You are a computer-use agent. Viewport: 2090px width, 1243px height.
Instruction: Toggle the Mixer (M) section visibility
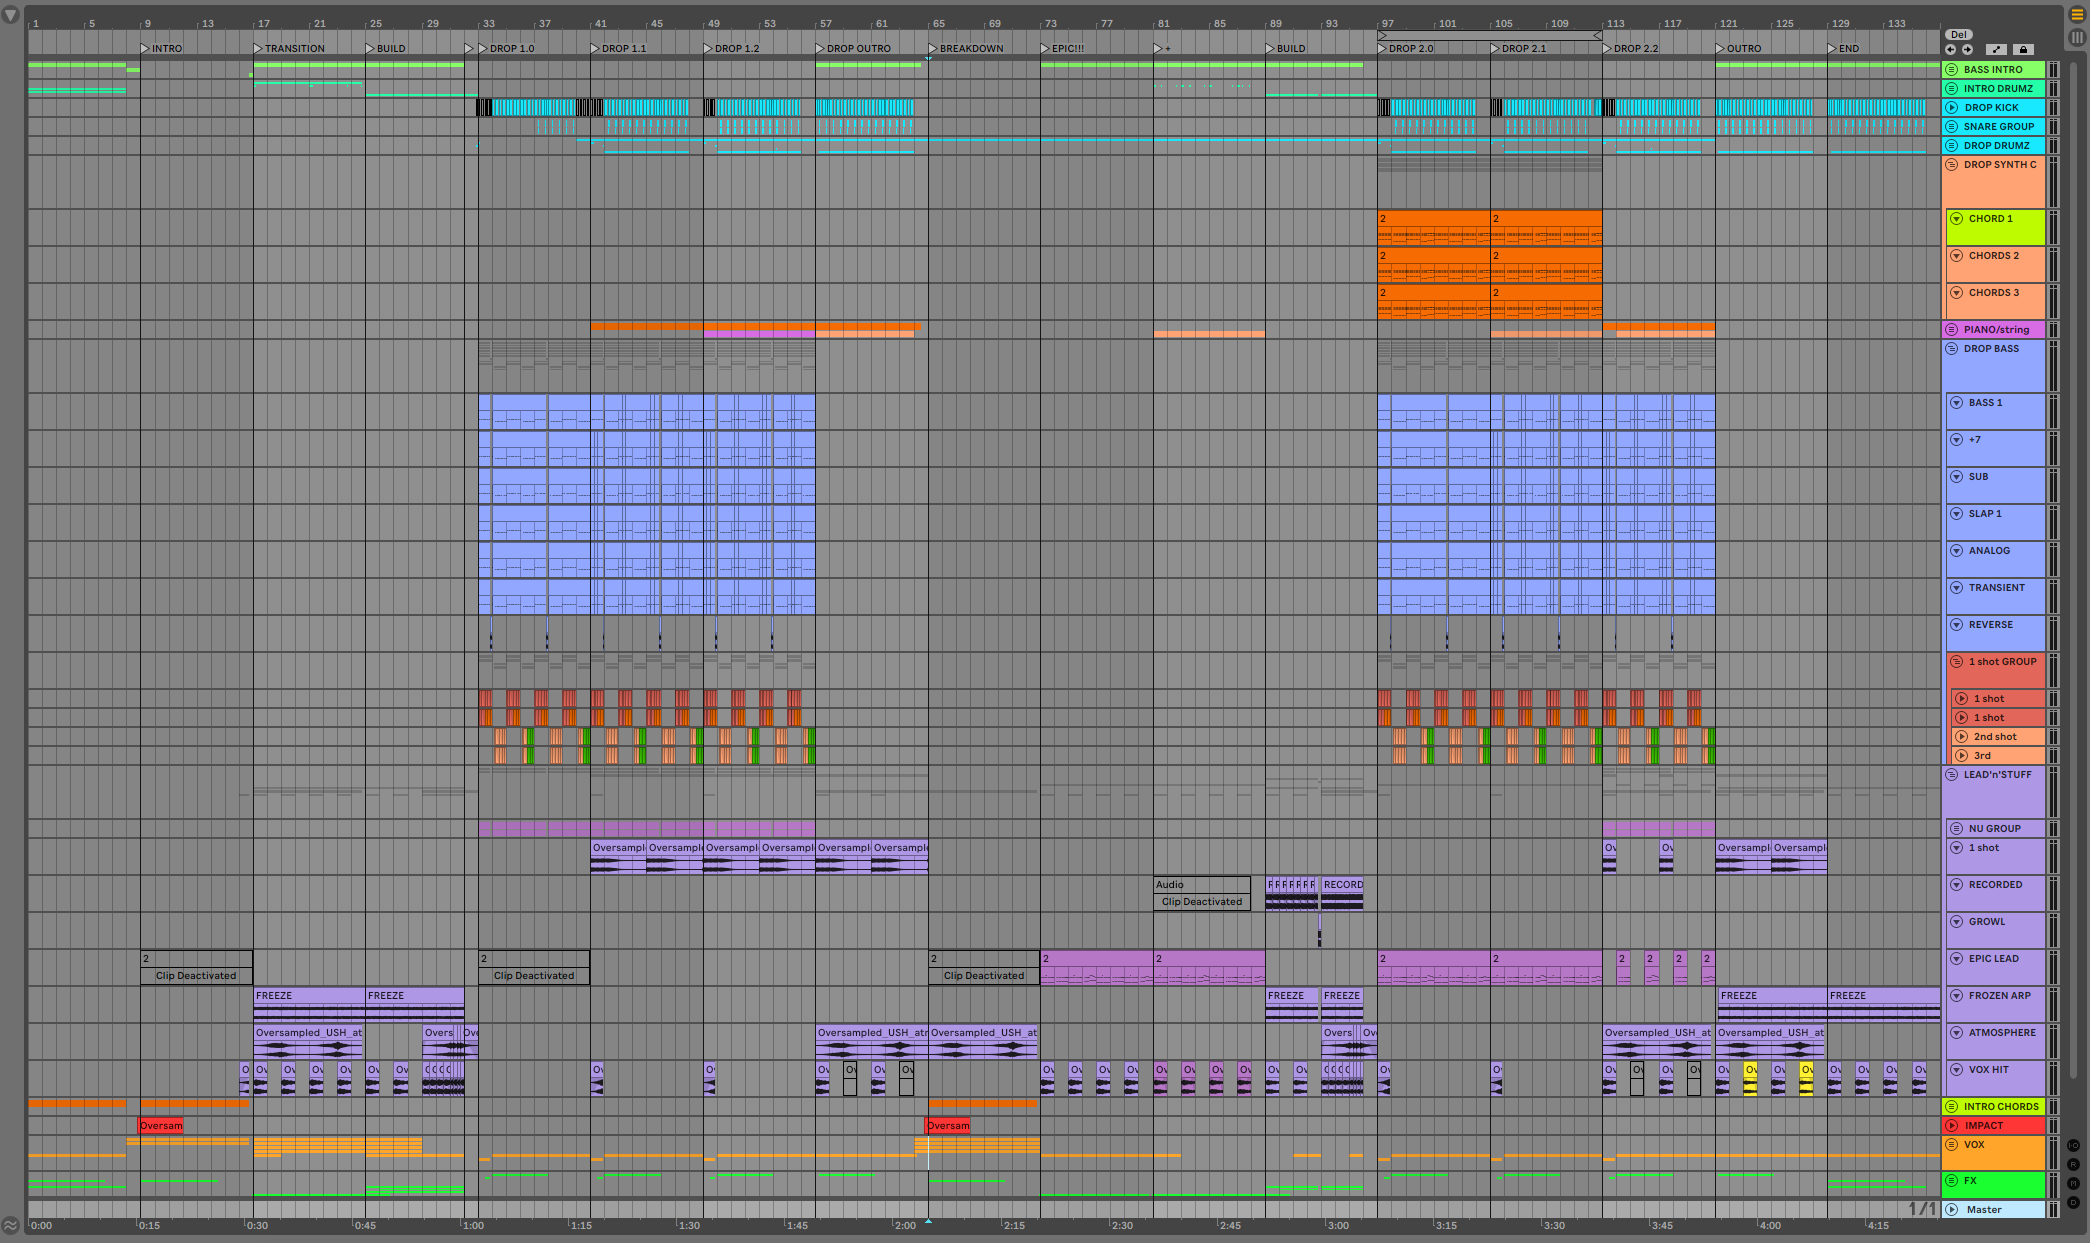click(2073, 1184)
